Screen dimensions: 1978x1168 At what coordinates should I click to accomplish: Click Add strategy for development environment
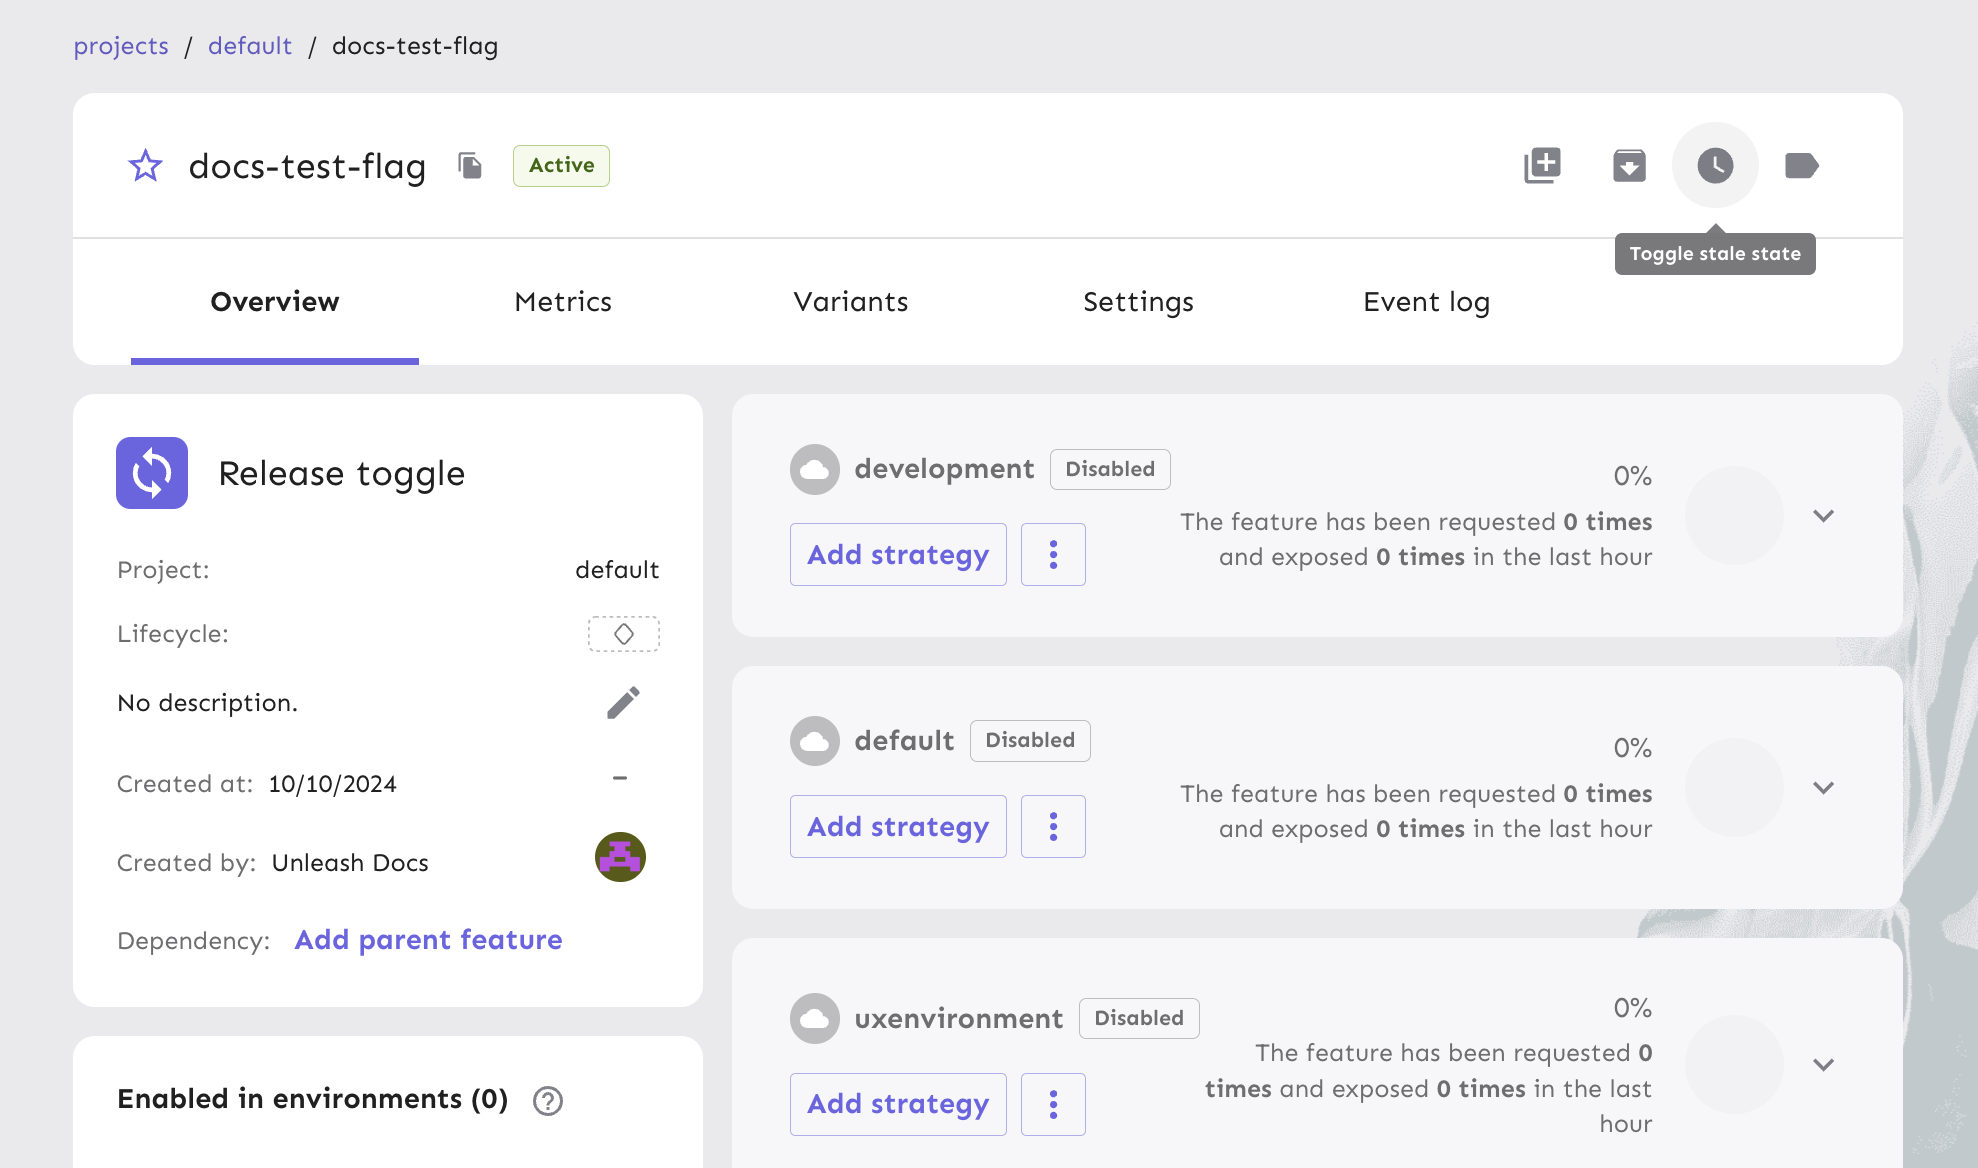pos(898,555)
